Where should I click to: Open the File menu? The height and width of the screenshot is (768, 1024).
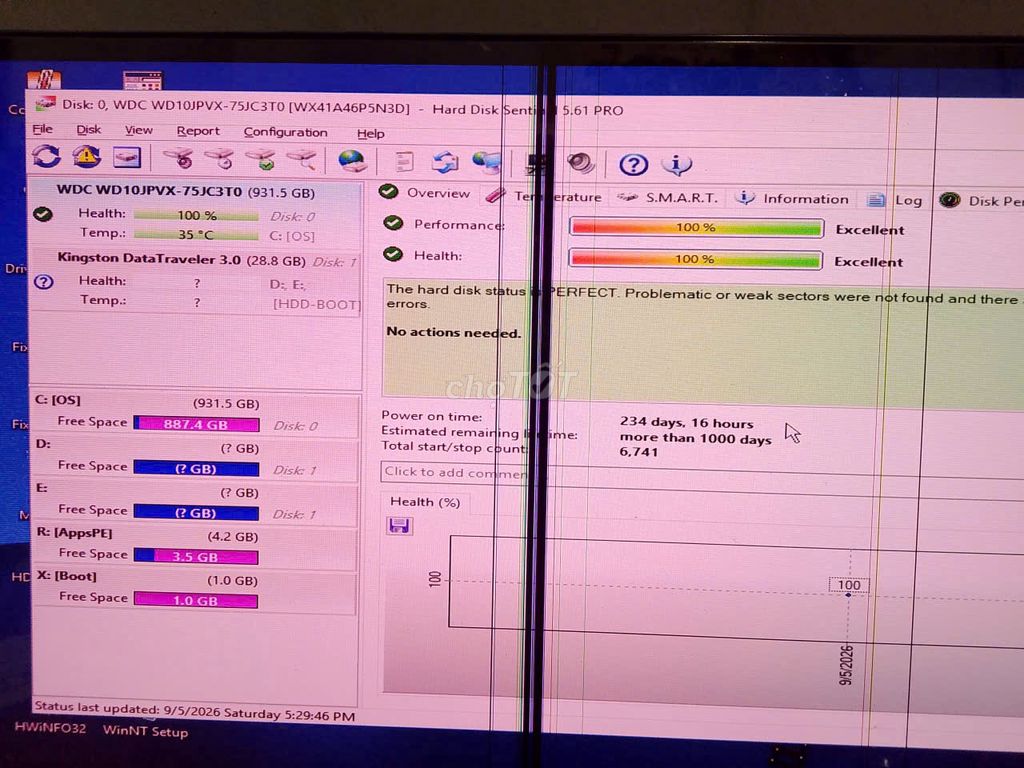click(x=43, y=129)
